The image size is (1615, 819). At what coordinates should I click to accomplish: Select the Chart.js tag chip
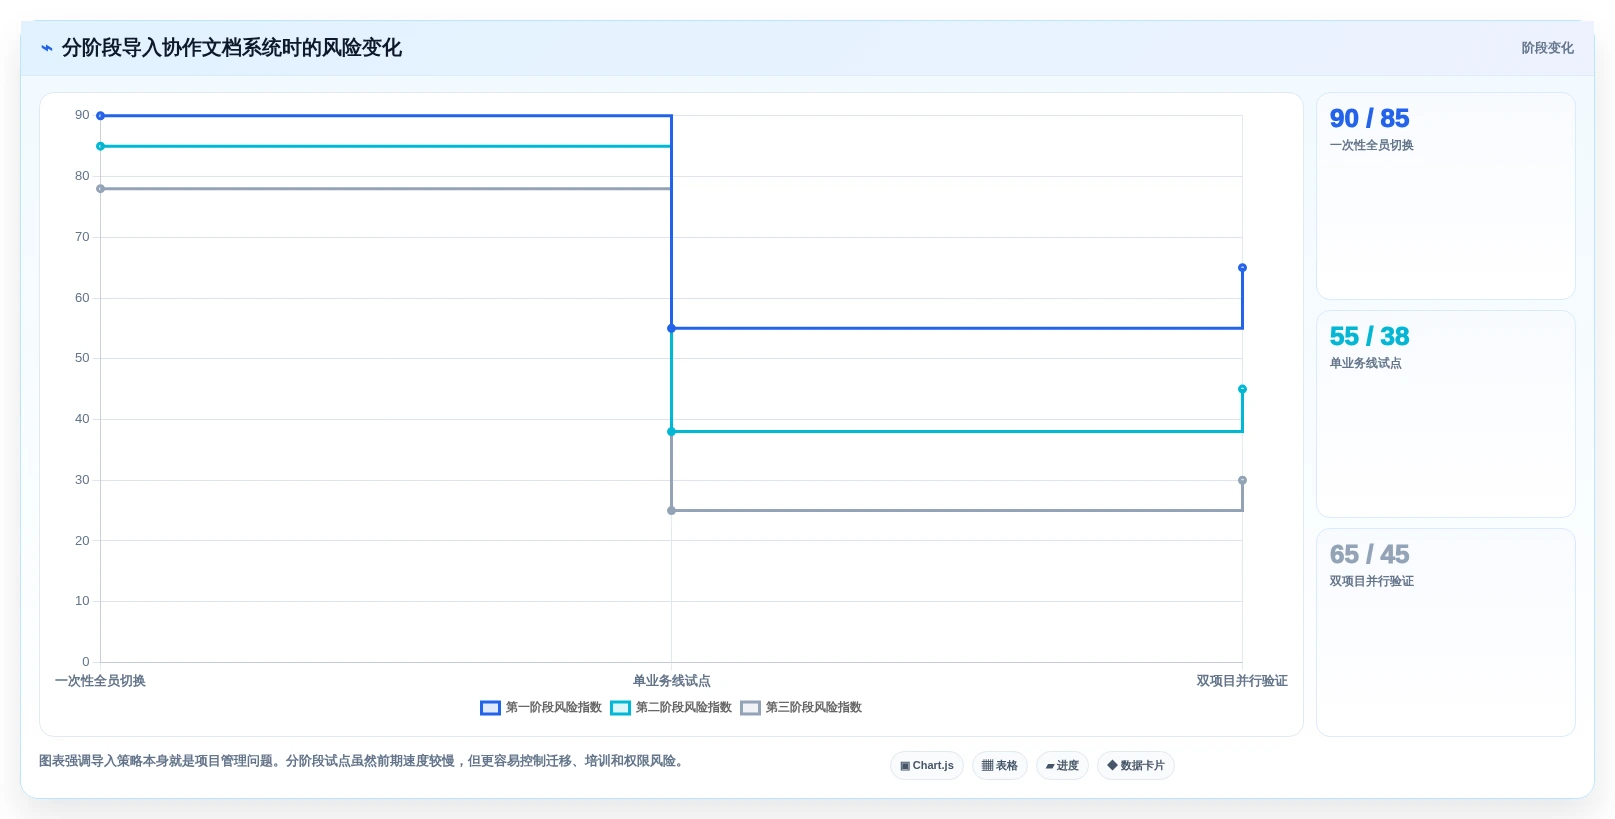coord(927,766)
